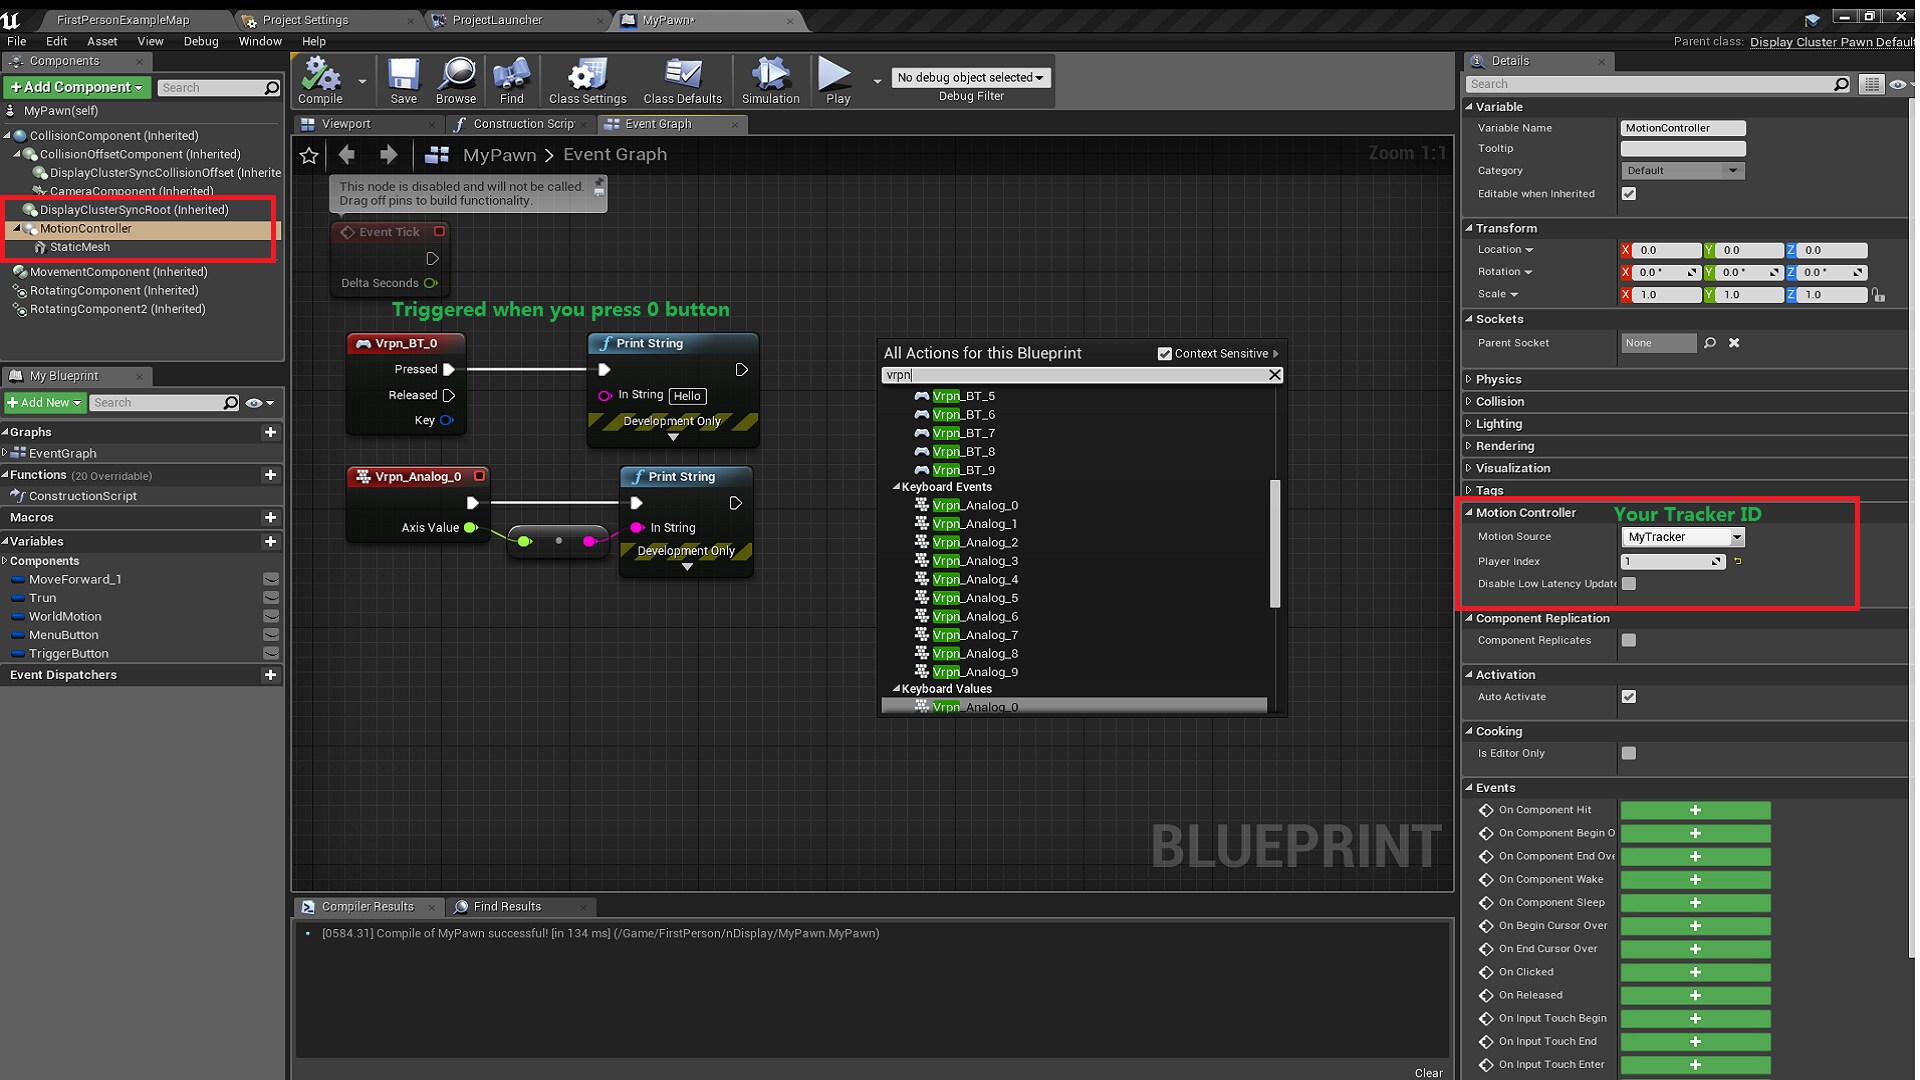Add an On Component Hit event

1695,810
